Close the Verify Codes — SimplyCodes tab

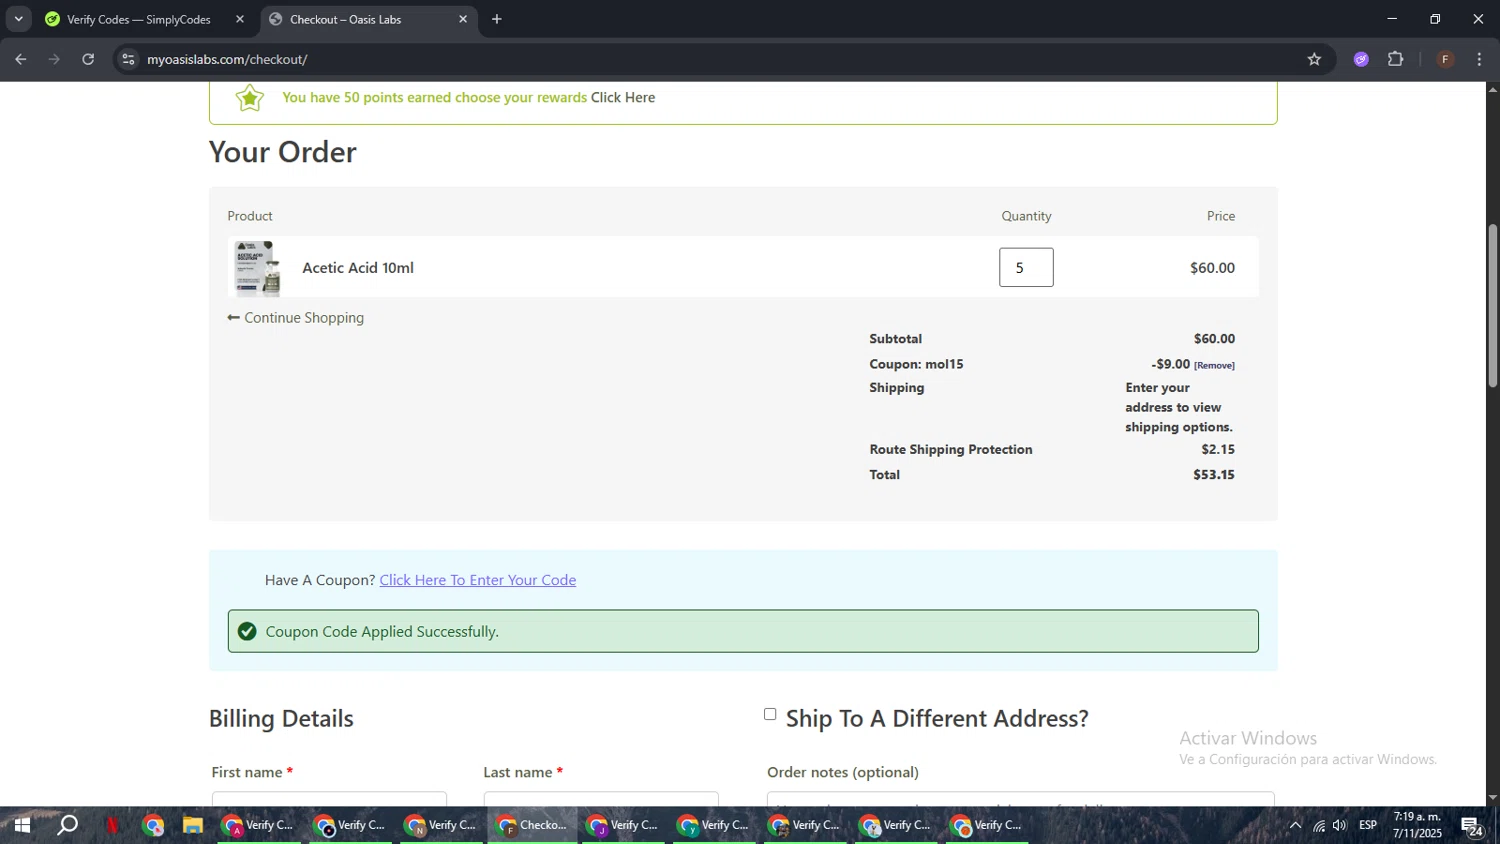tap(240, 19)
